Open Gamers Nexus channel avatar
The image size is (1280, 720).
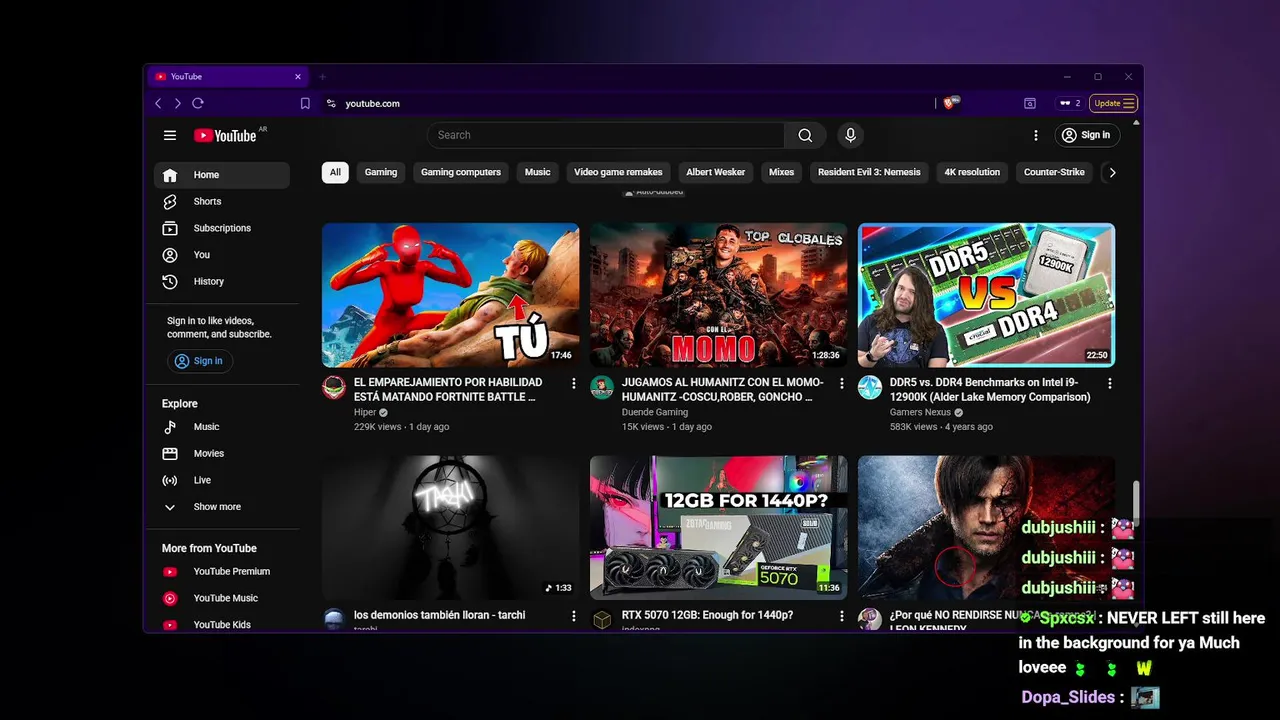[x=870, y=388]
